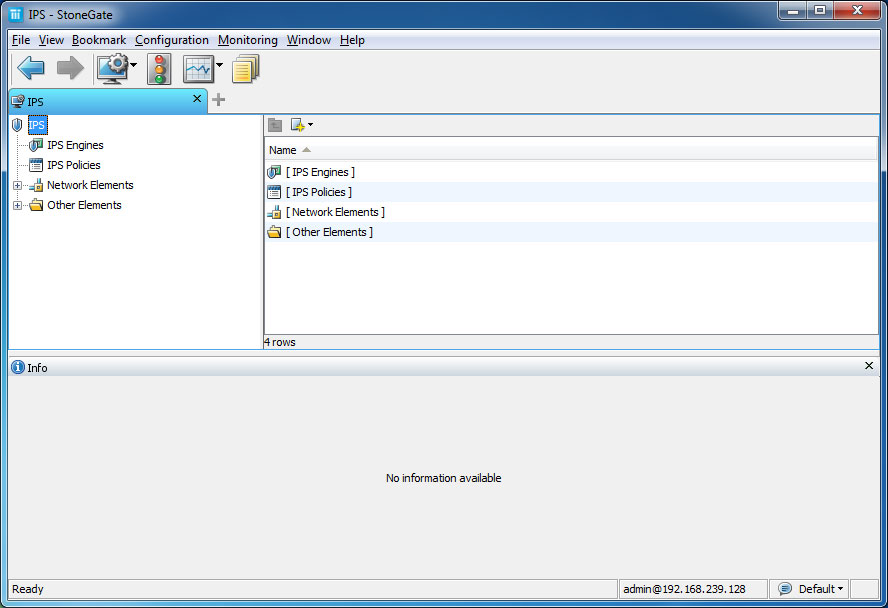Click the StoneGate app icon in title bar
The width and height of the screenshot is (888, 608).
[16, 14]
